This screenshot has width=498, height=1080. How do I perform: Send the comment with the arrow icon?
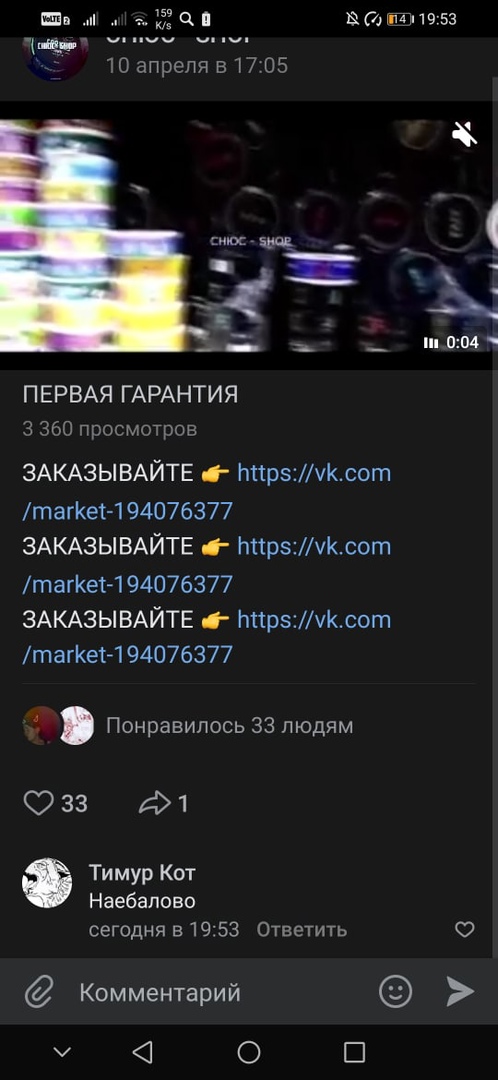(x=459, y=992)
